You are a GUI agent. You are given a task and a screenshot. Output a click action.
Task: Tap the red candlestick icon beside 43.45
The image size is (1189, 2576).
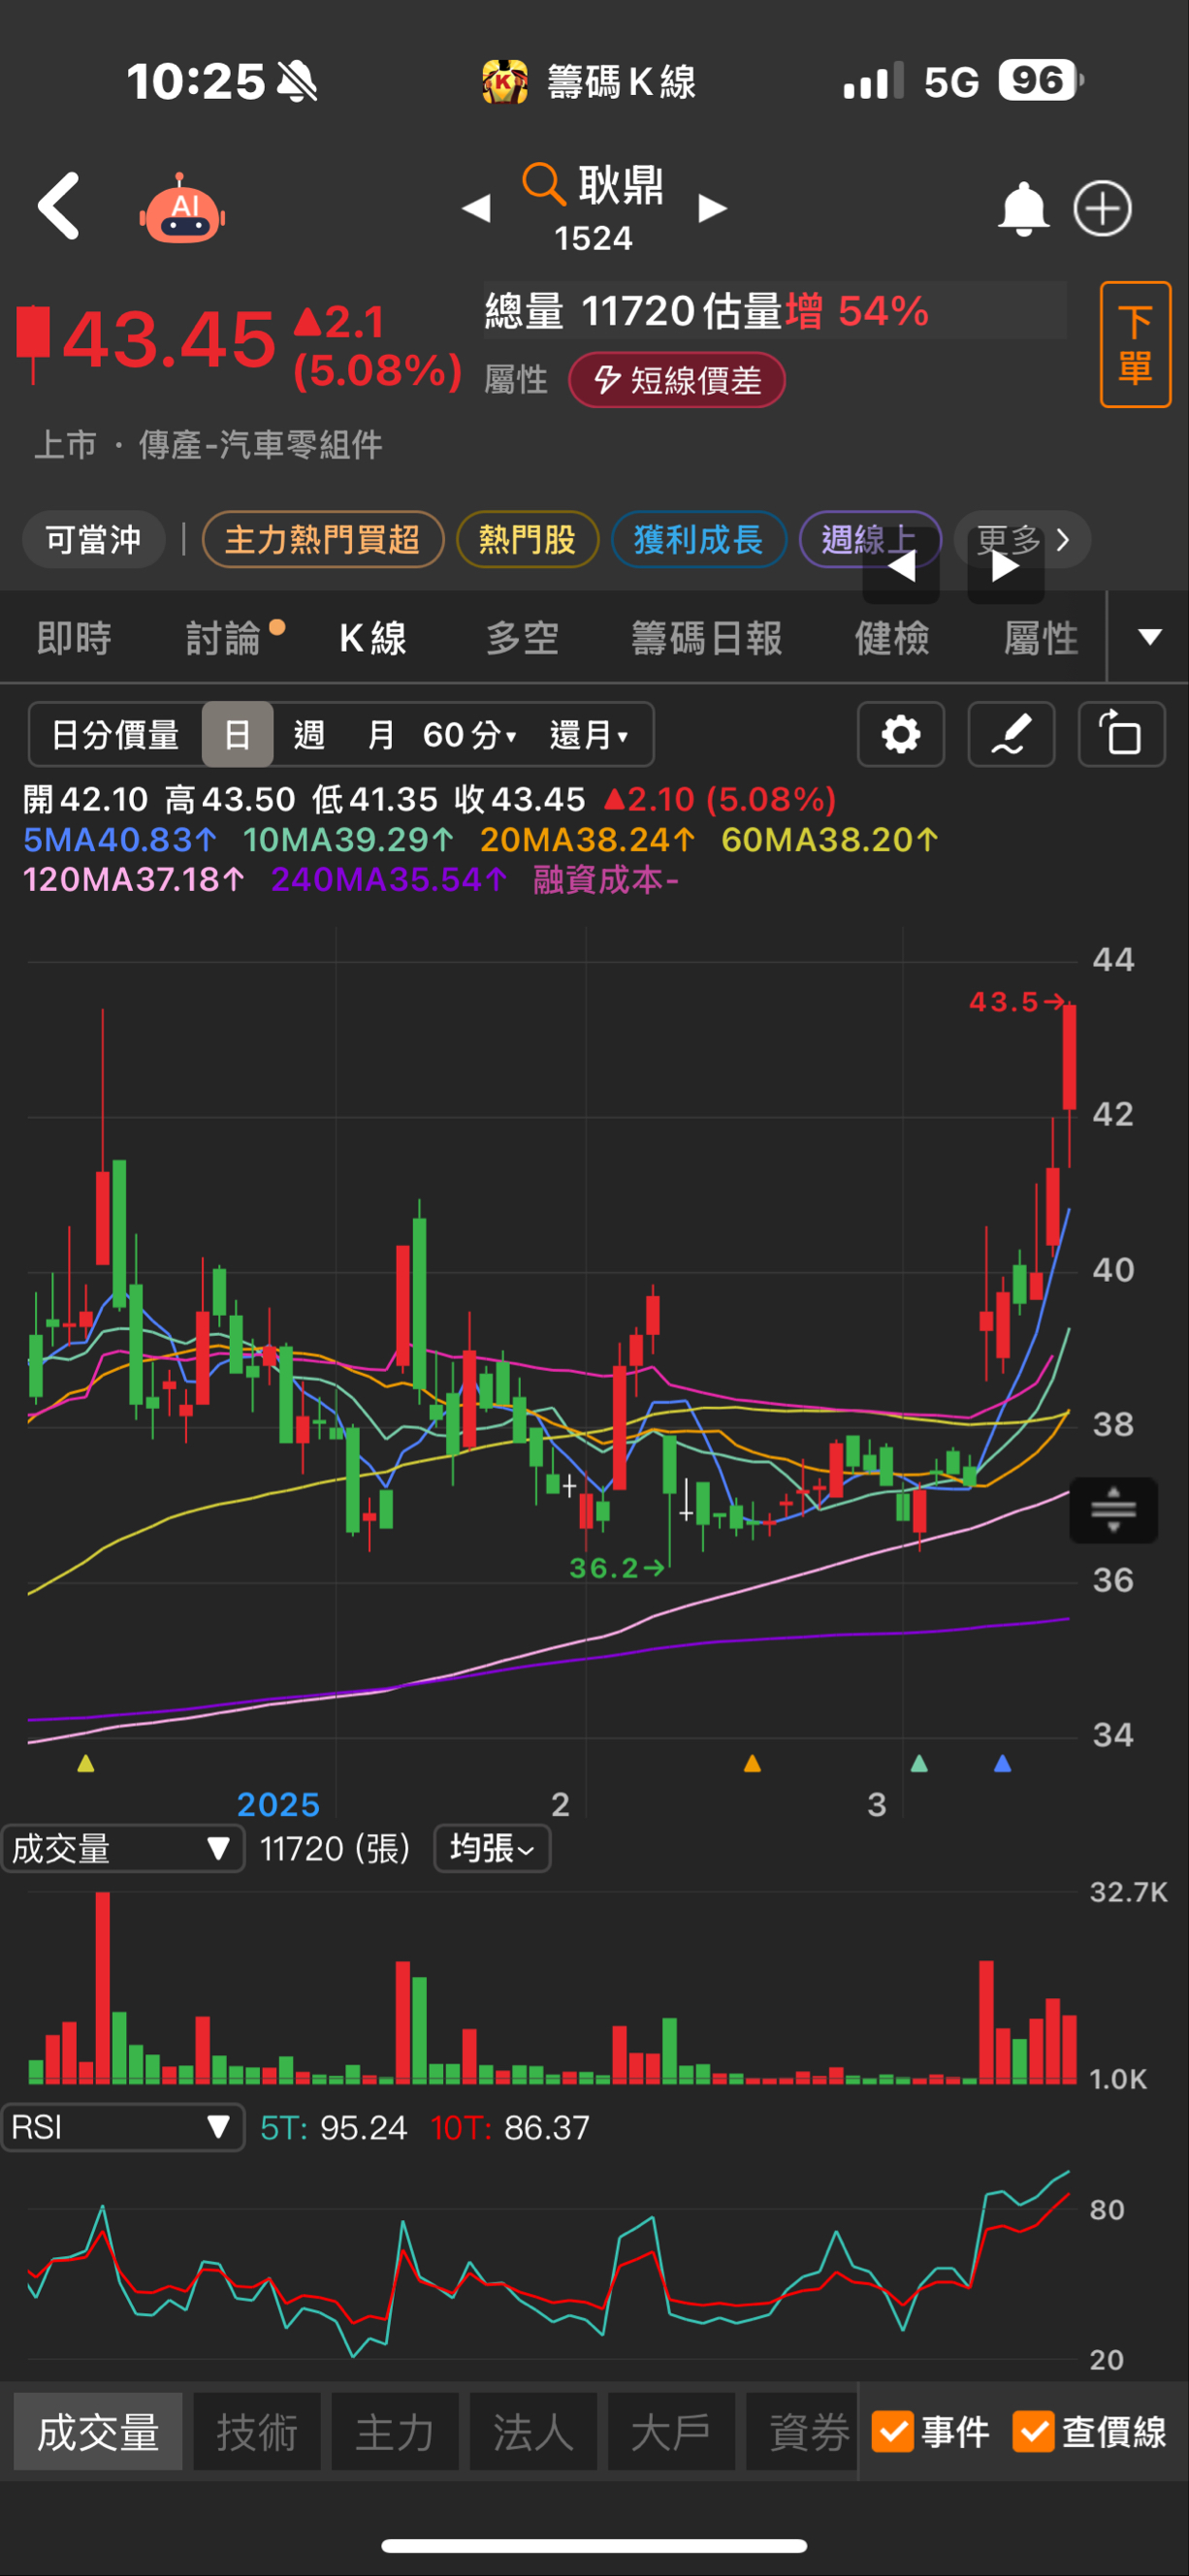coord(33,344)
